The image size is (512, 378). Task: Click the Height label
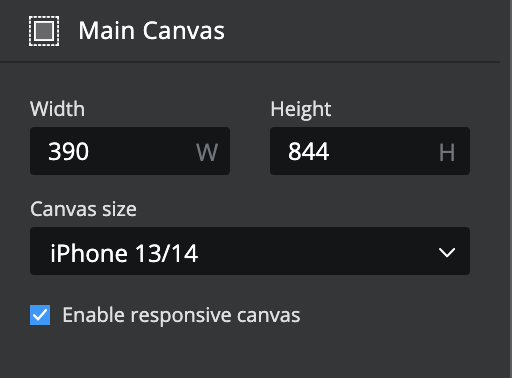301,109
